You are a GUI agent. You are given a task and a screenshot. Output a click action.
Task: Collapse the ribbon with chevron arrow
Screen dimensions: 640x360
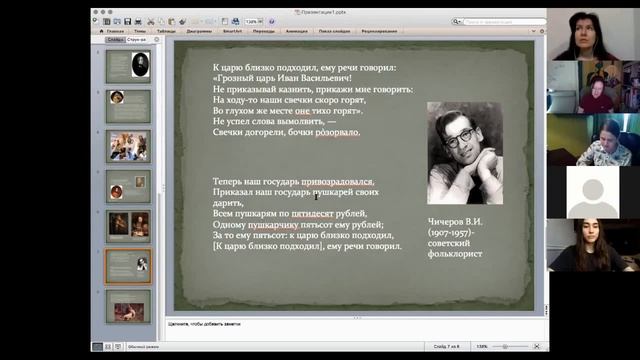pos(533,31)
